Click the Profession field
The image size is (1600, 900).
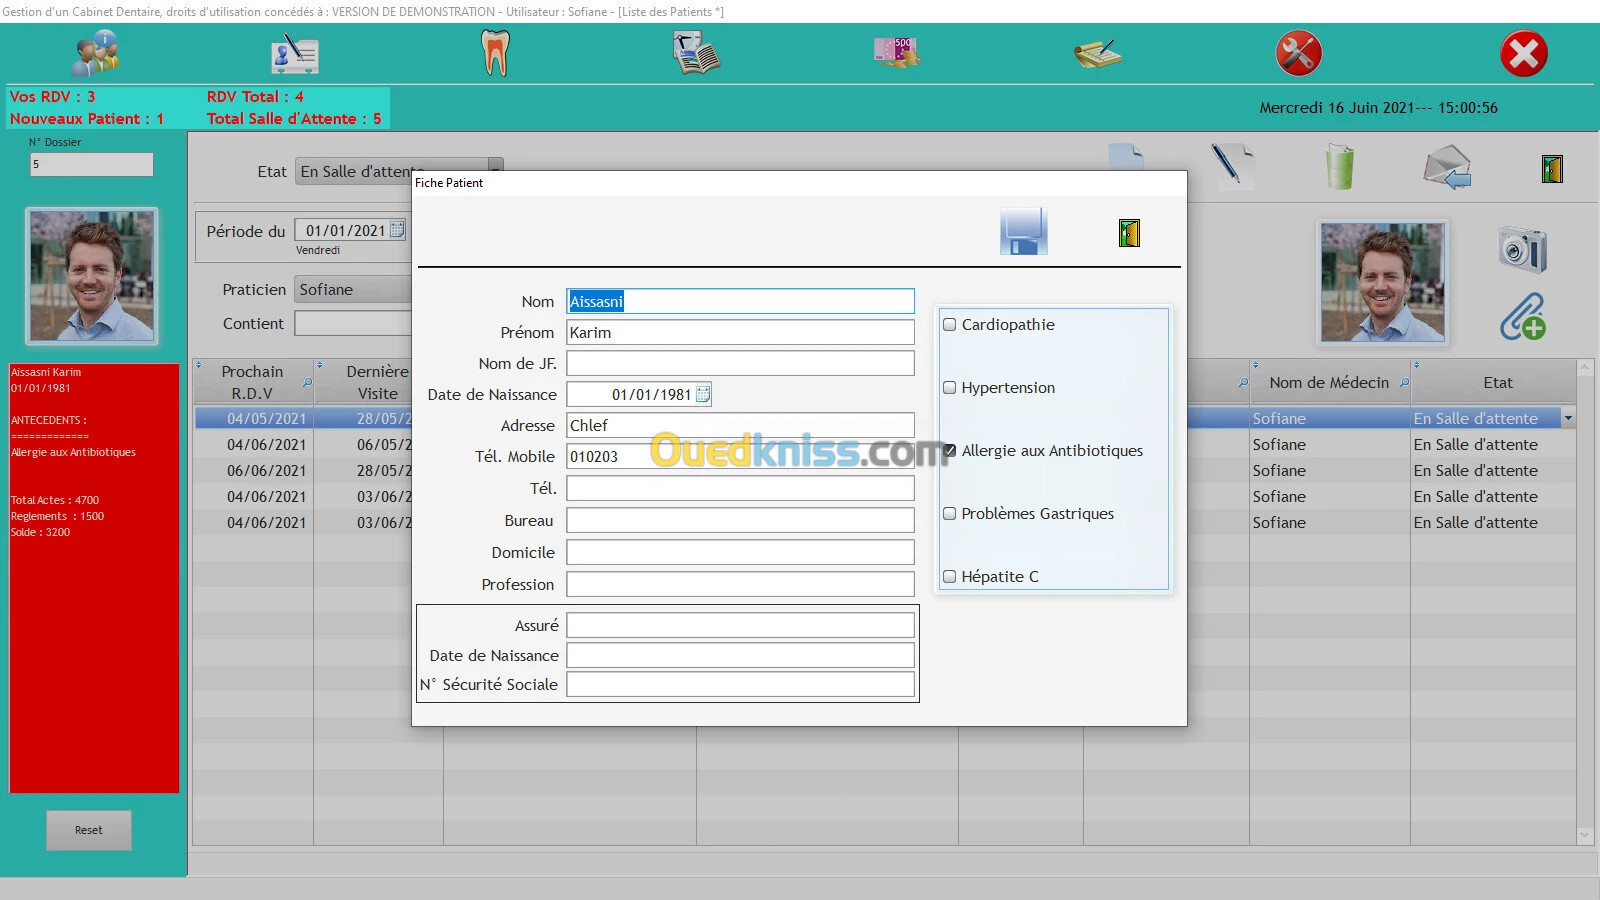click(x=740, y=584)
